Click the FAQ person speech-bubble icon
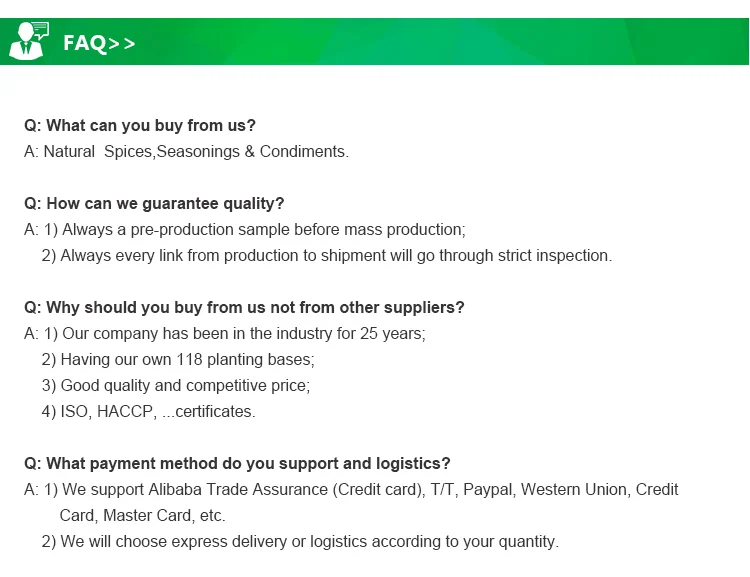The width and height of the screenshot is (750, 577). 29,41
